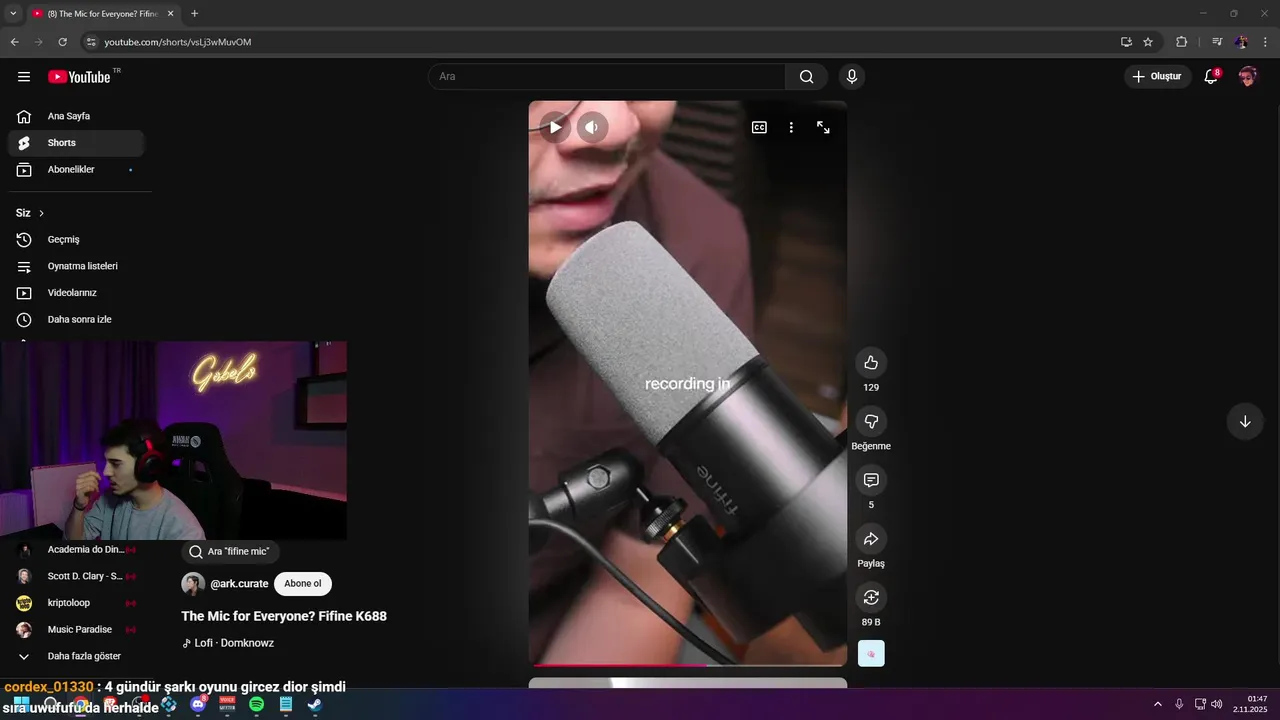Select Shorts in the sidebar
The height and width of the screenshot is (720, 1280).
76,143
